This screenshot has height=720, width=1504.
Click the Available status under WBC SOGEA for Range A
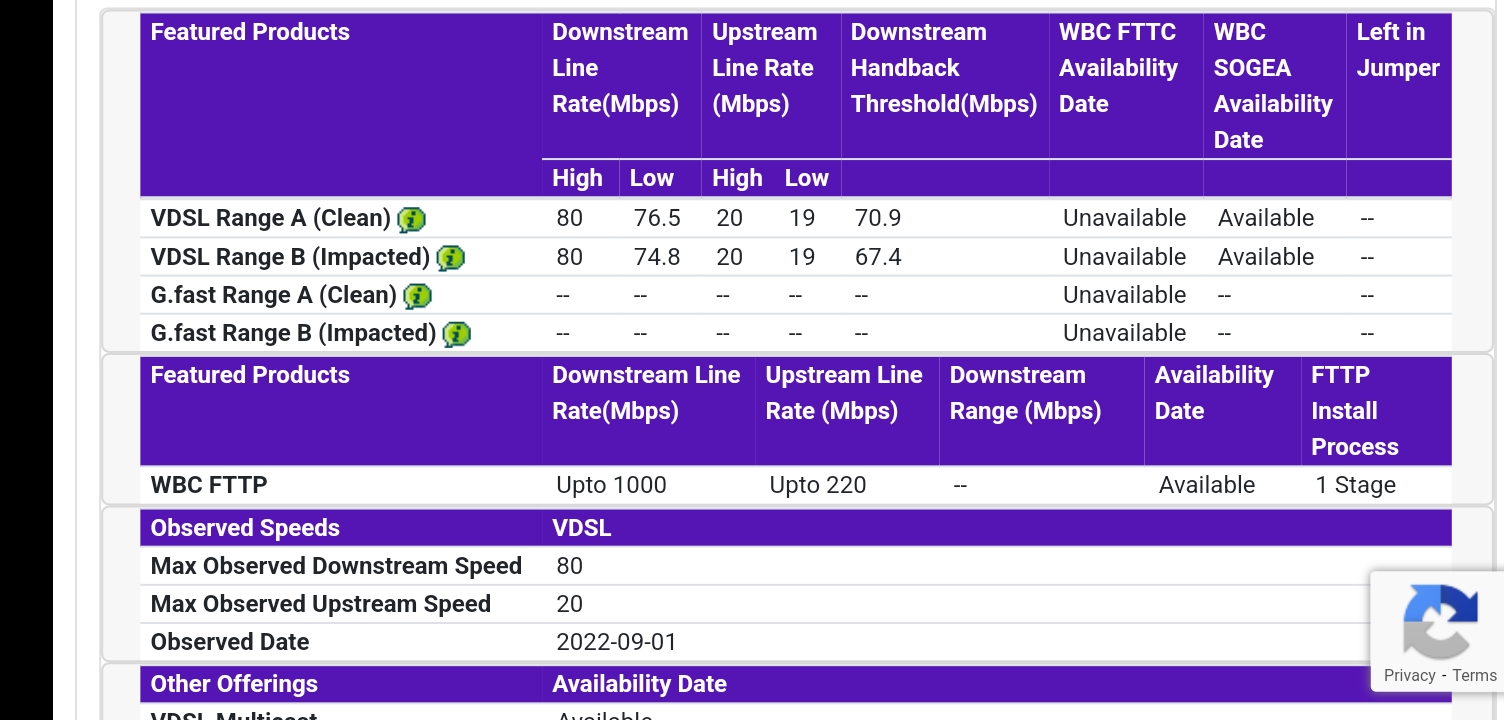[1265, 217]
